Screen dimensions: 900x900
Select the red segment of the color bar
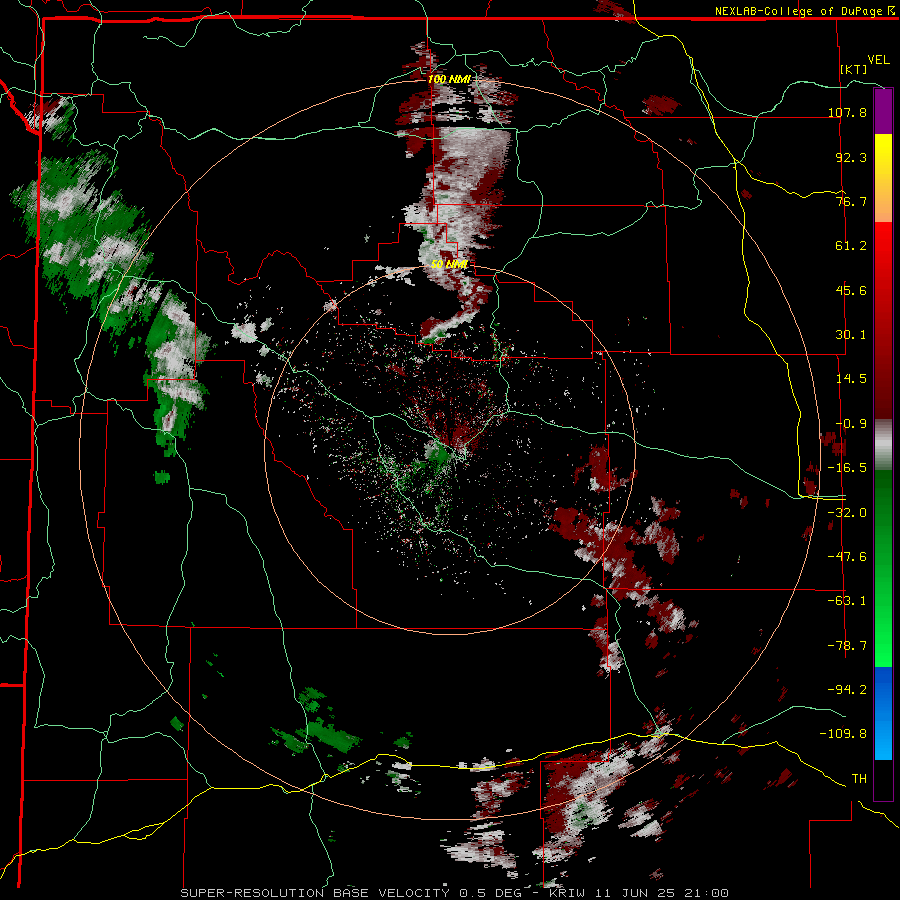(x=883, y=320)
